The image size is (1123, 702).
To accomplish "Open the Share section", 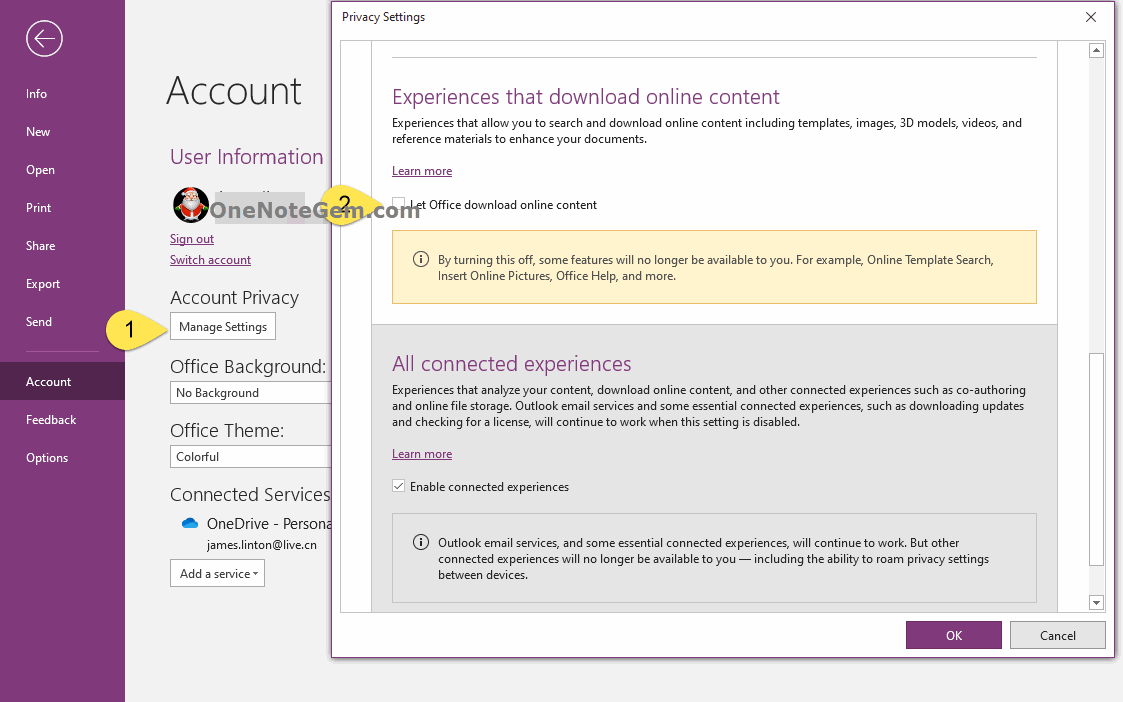I will 41,246.
